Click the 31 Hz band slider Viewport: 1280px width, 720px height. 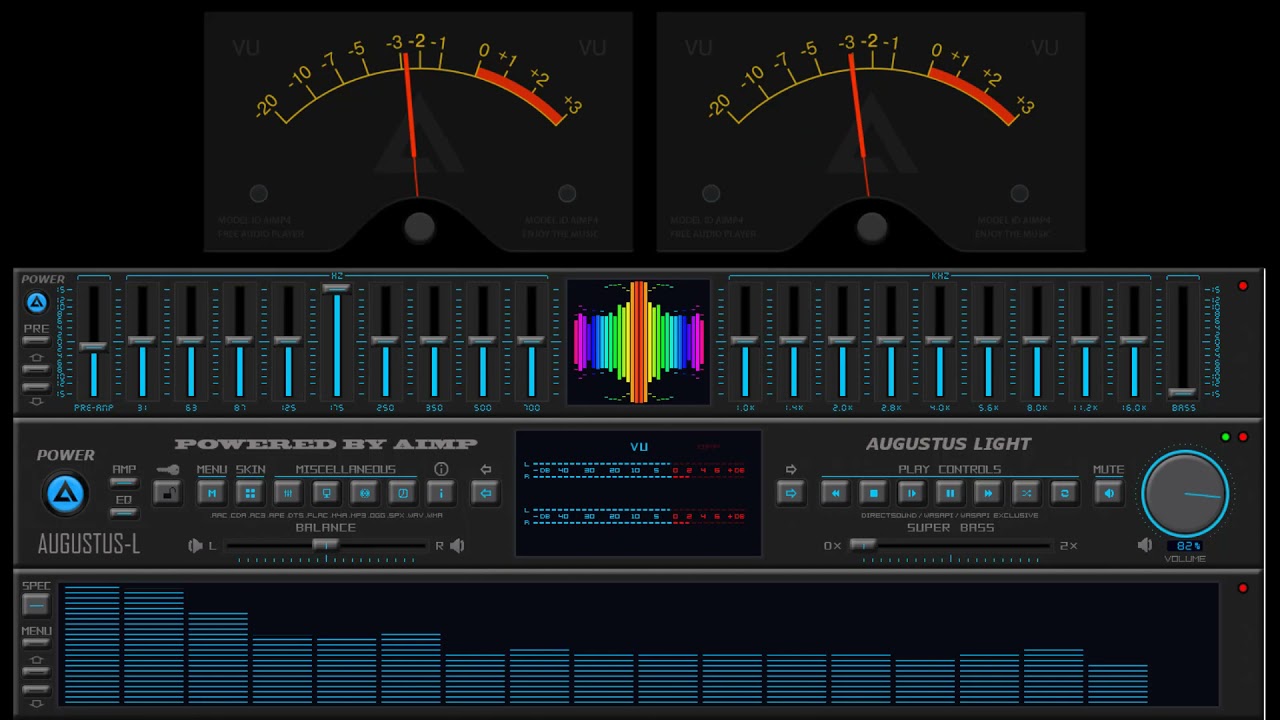pyautogui.click(x=142, y=343)
